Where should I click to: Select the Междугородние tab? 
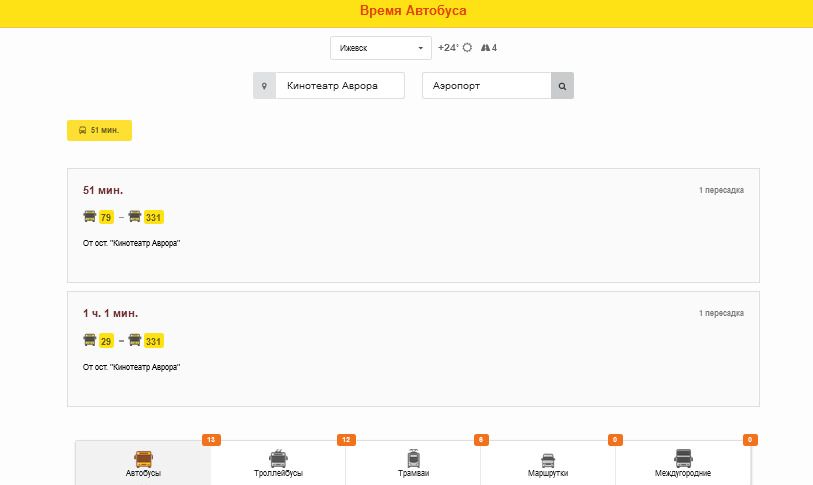683,464
